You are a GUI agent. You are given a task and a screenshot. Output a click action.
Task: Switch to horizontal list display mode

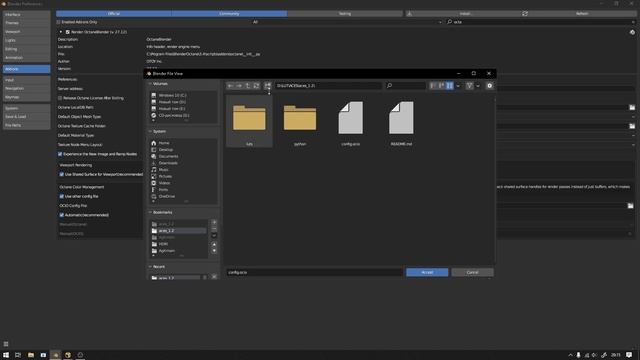441,86
